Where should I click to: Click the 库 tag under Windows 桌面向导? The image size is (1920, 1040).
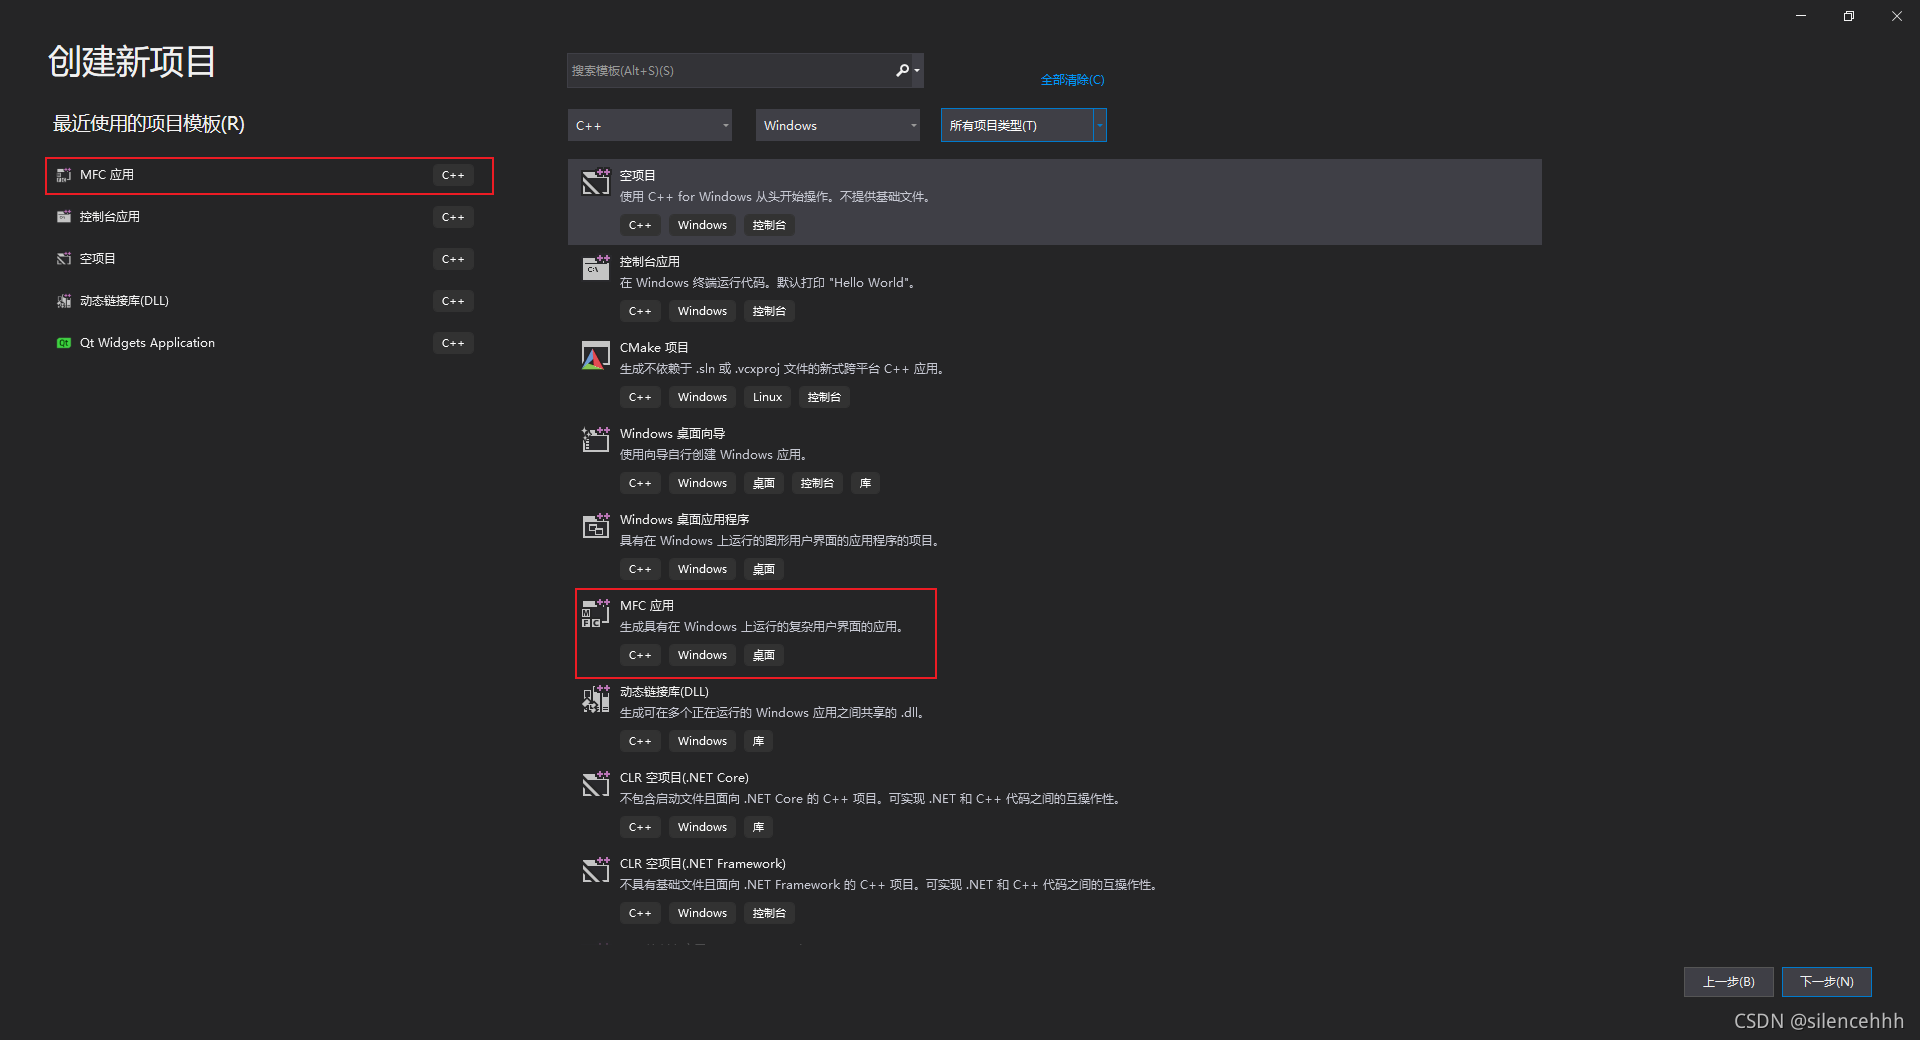(x=865, y=483)
